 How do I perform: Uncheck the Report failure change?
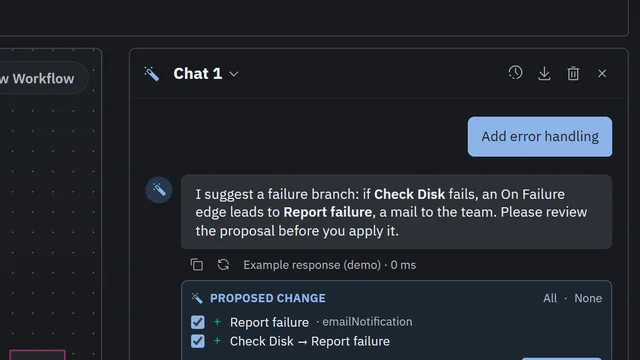pyautogui.click(x=198, y=322)
